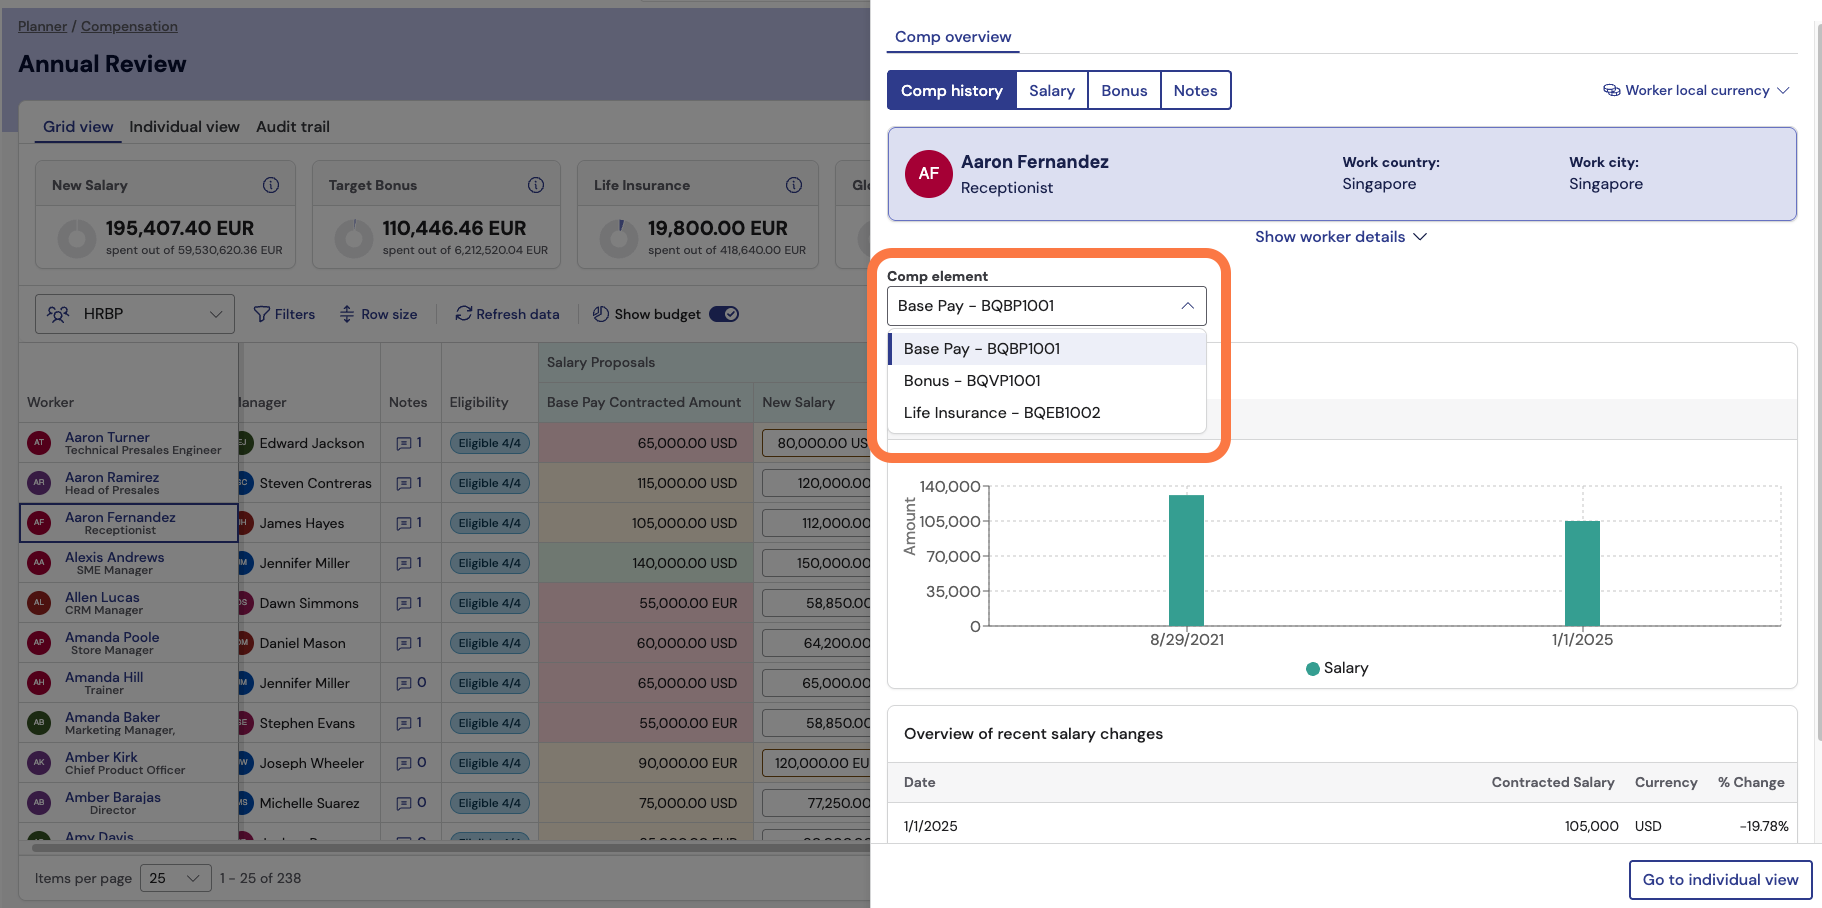Click the New Salary info icon

click(x=271, y=185)
